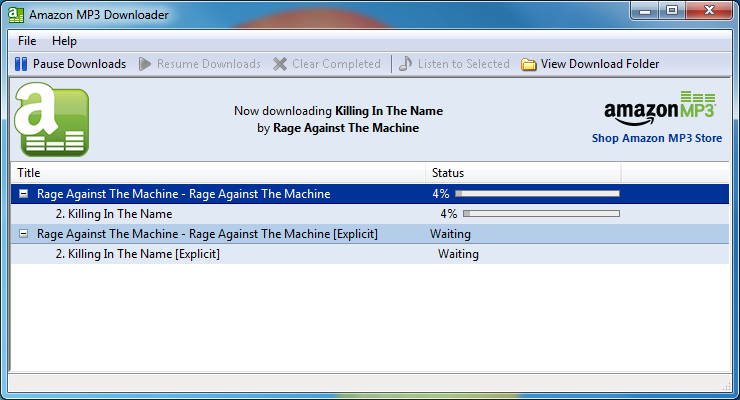The height and width of the screenshot is (400, 740).
Task: Click the Resume Downloads label
Action: click(x=209, y=64)
